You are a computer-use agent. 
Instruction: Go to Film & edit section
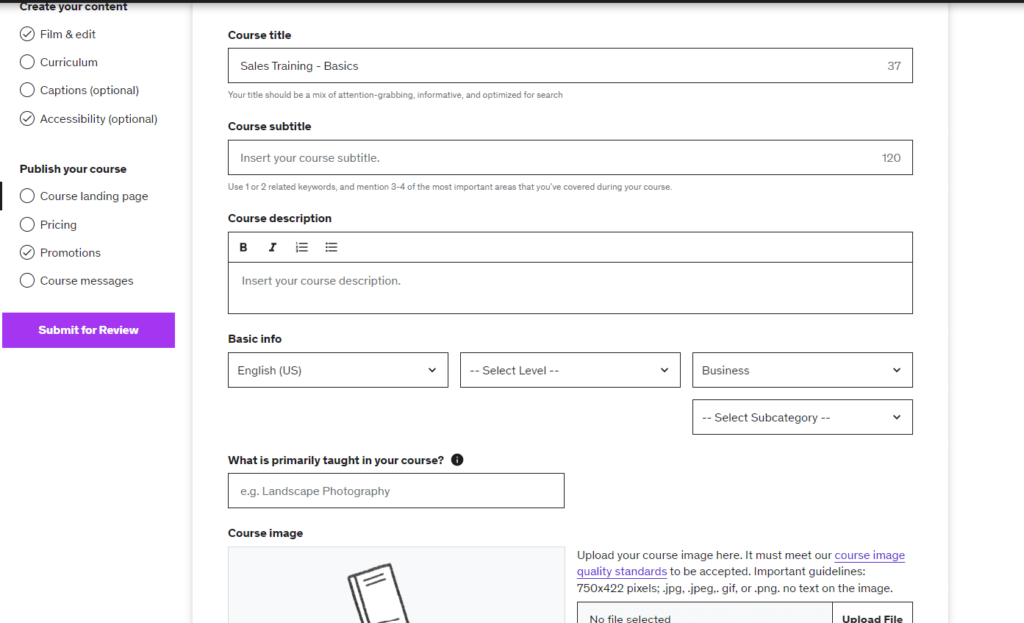[x=67, y=34]
